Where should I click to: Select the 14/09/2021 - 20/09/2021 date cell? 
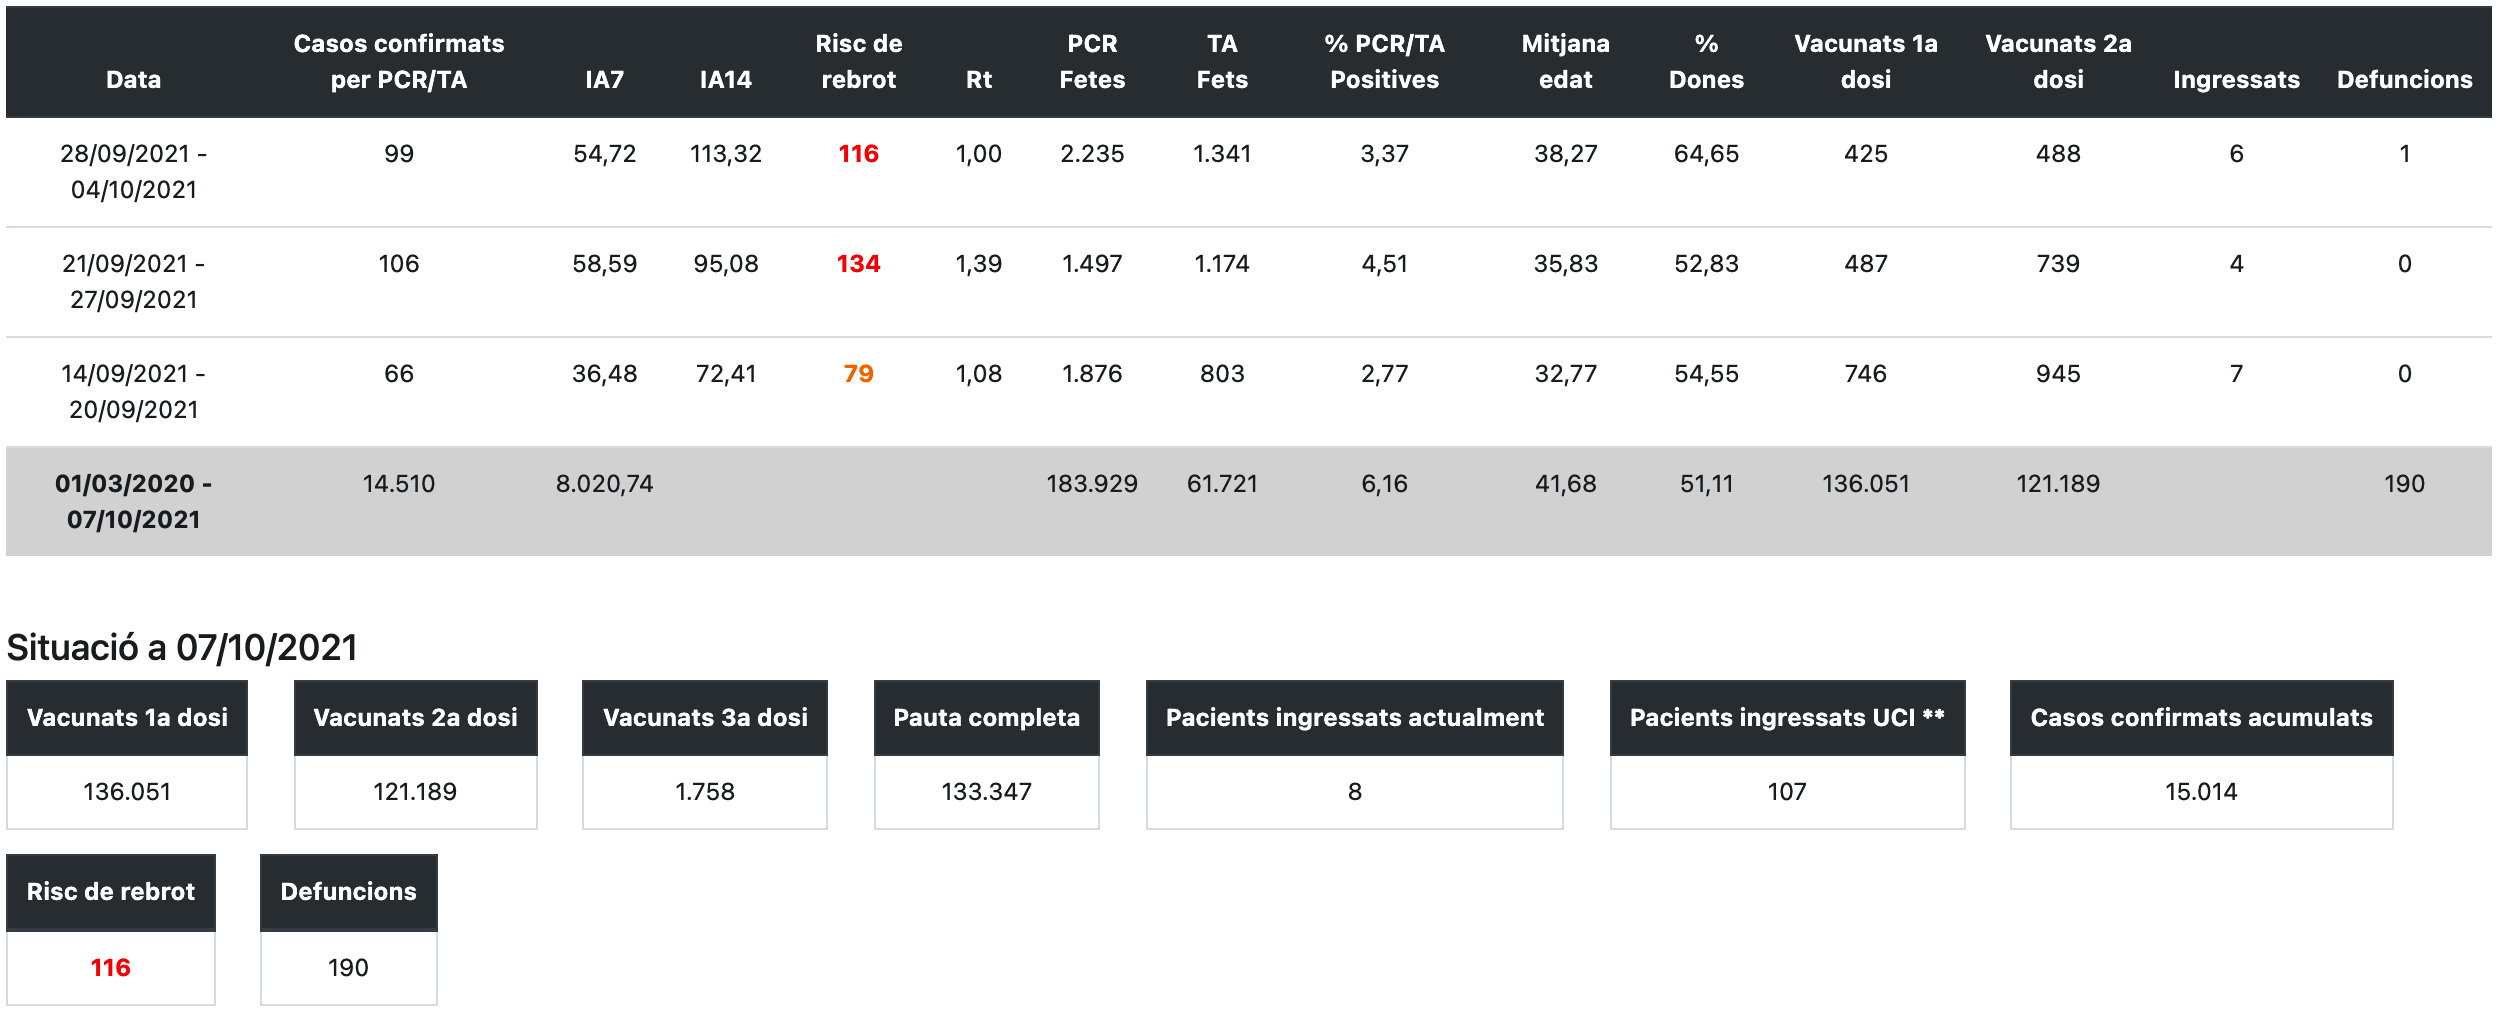pyautogui.click(x=133, y=392)
